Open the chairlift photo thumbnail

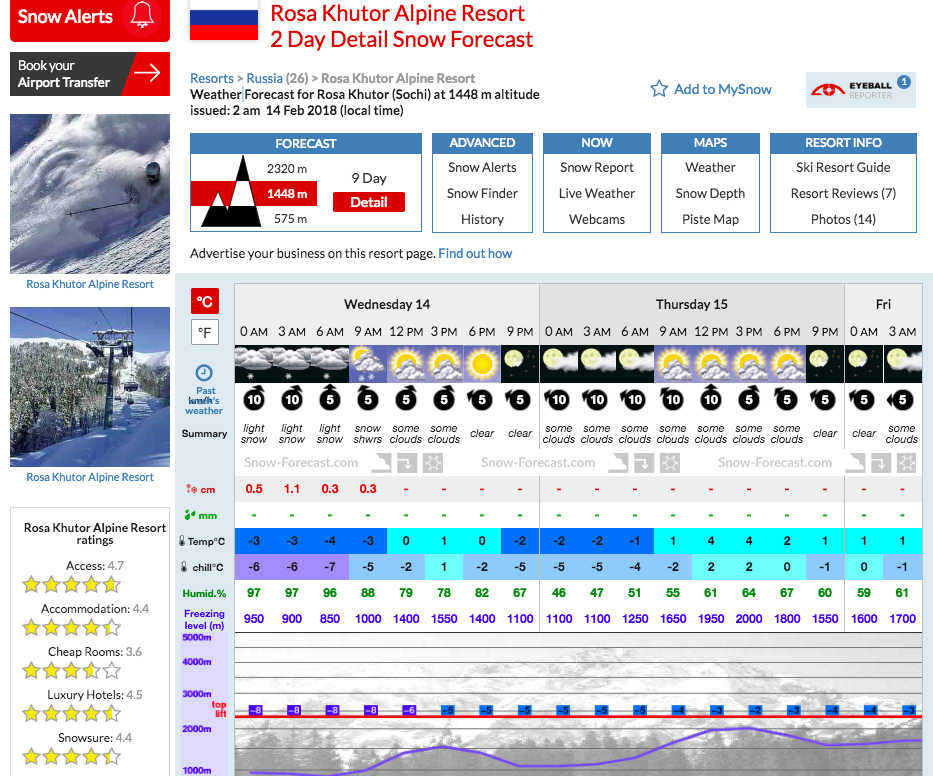pyautogui.click(x=90, y=387)
